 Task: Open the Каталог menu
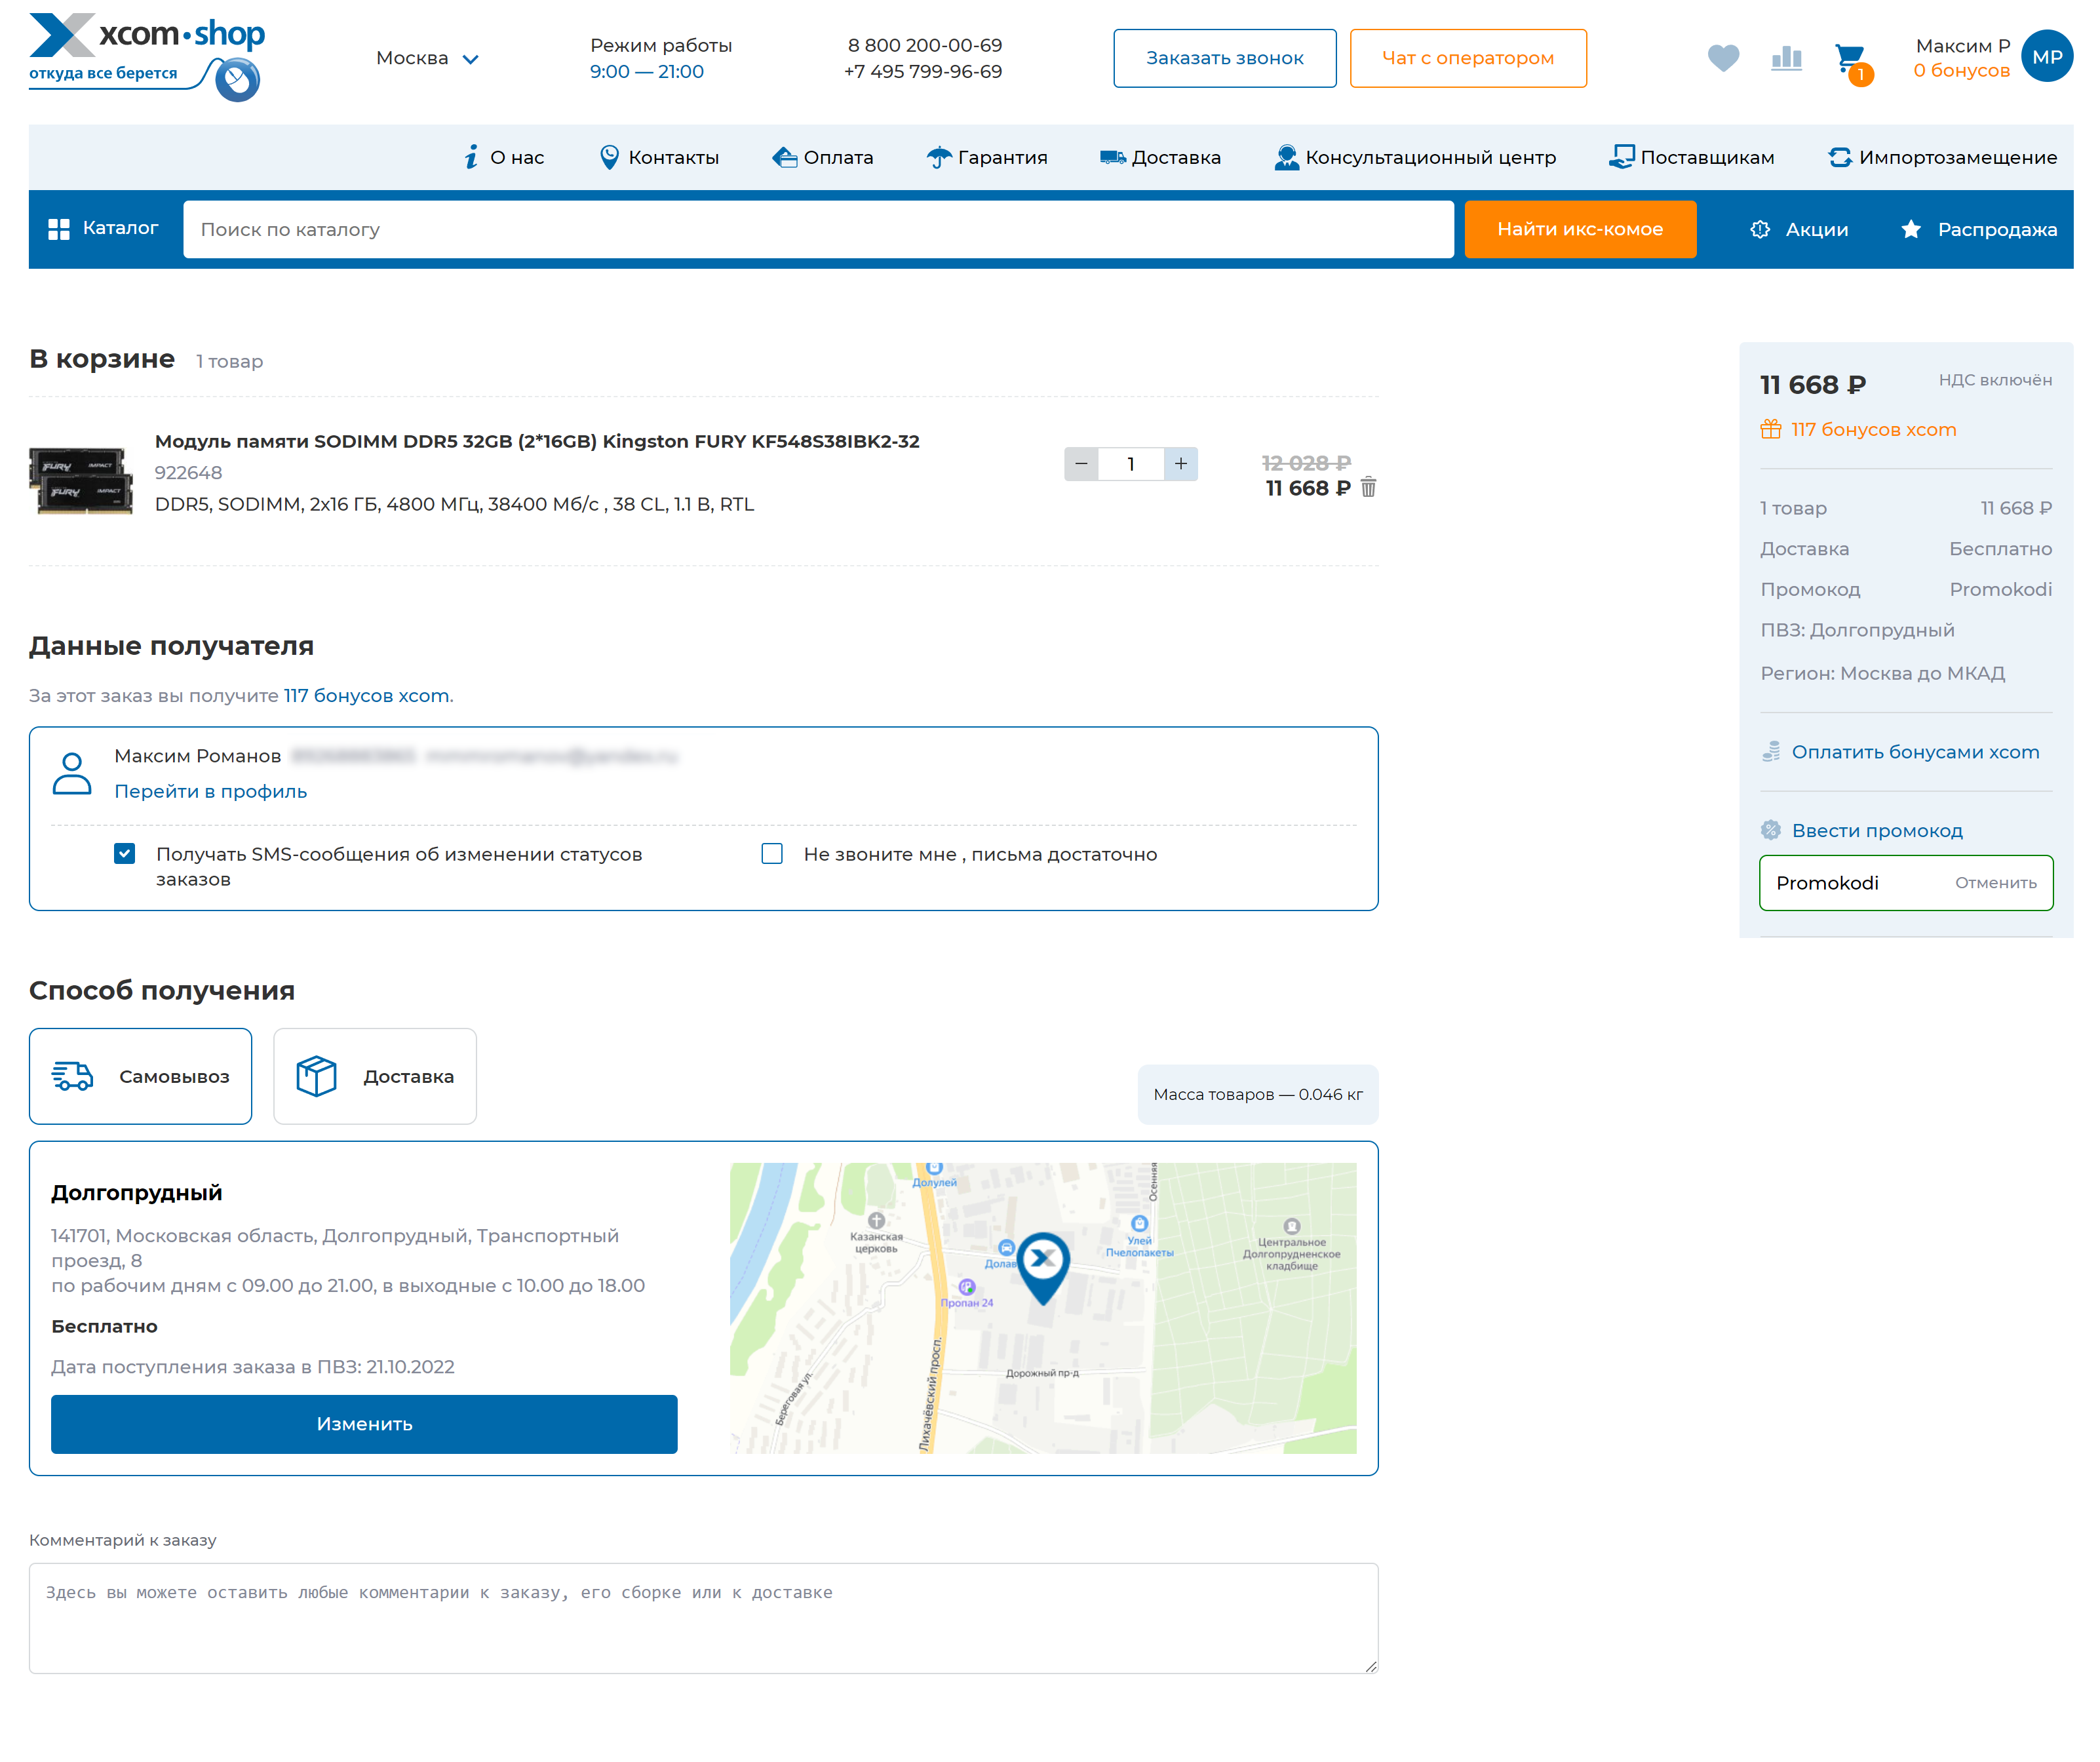tap(104, 229)
